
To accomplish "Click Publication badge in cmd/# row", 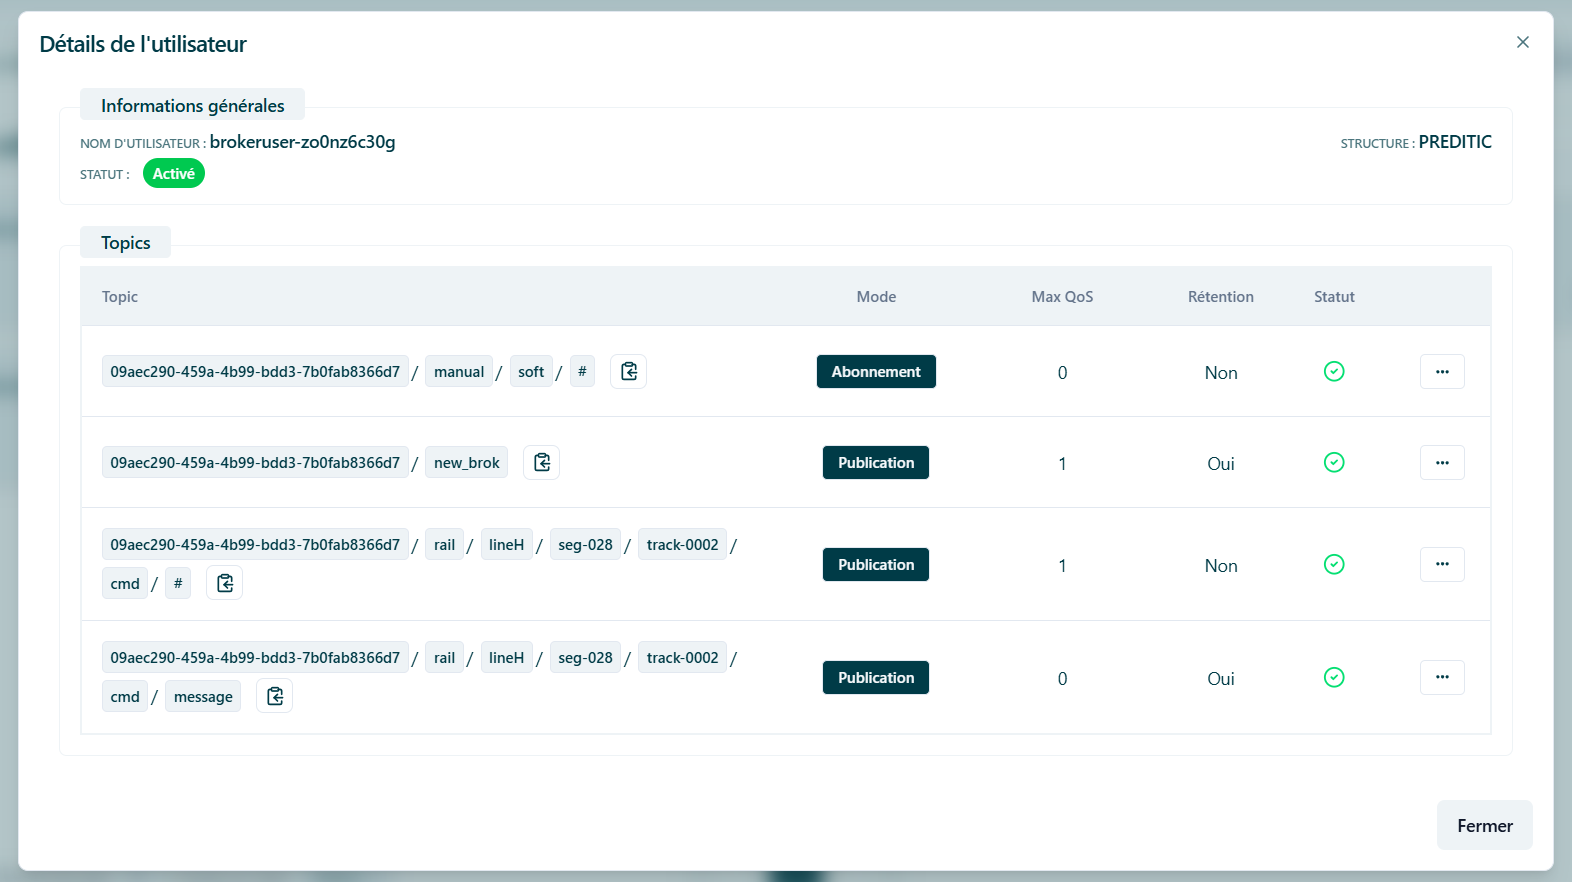I will tap(876, 565).
